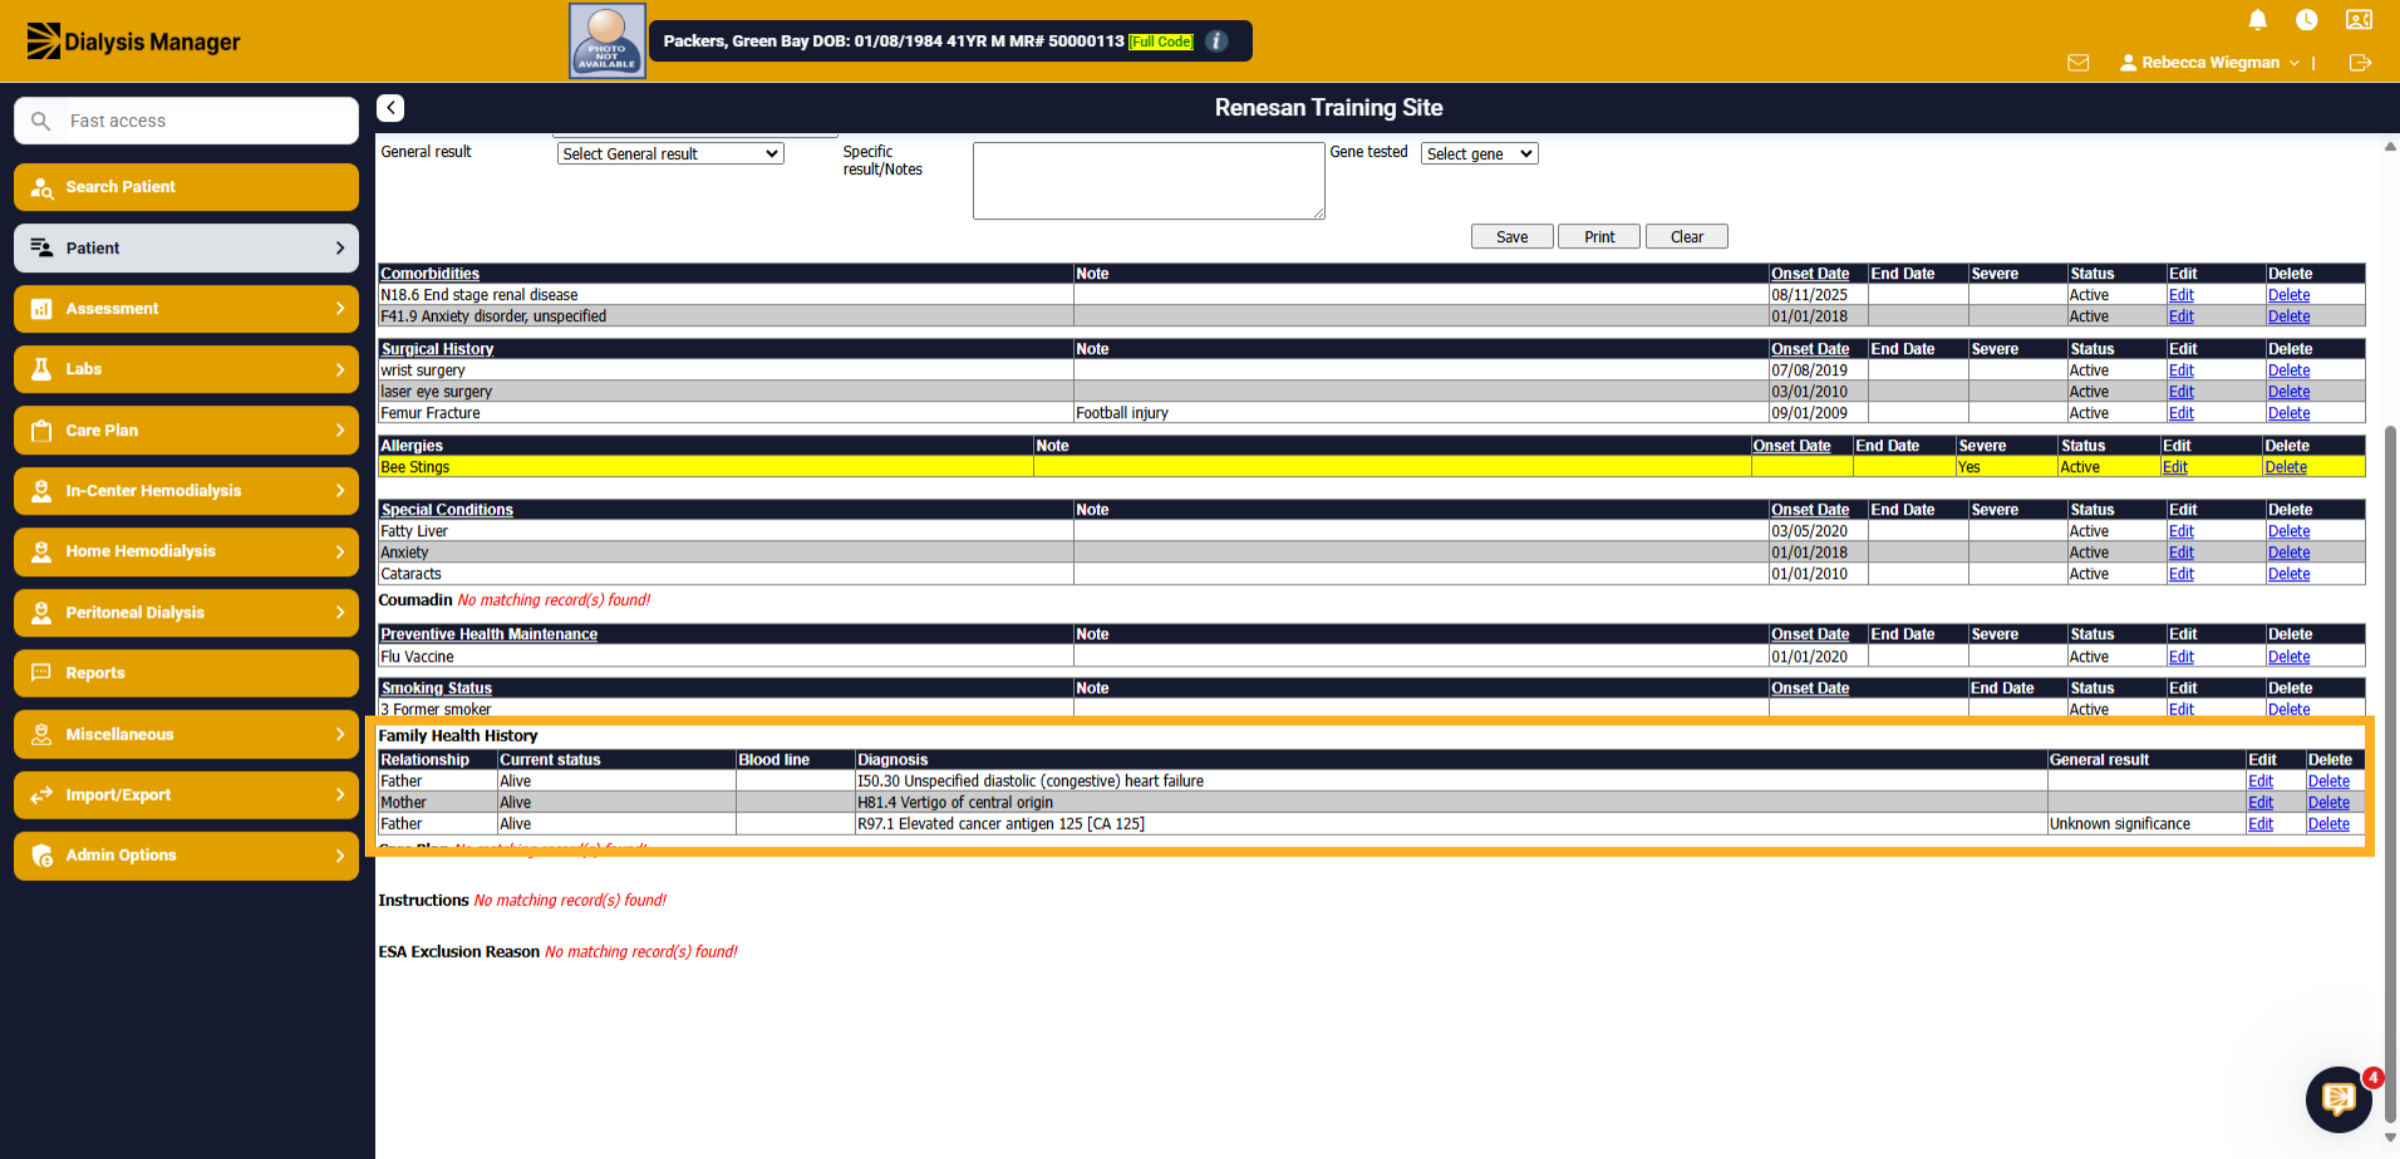This screenshot has height=1159, width=2400.
Task: Open the Reports sidebar item
Action: point(186,673)
